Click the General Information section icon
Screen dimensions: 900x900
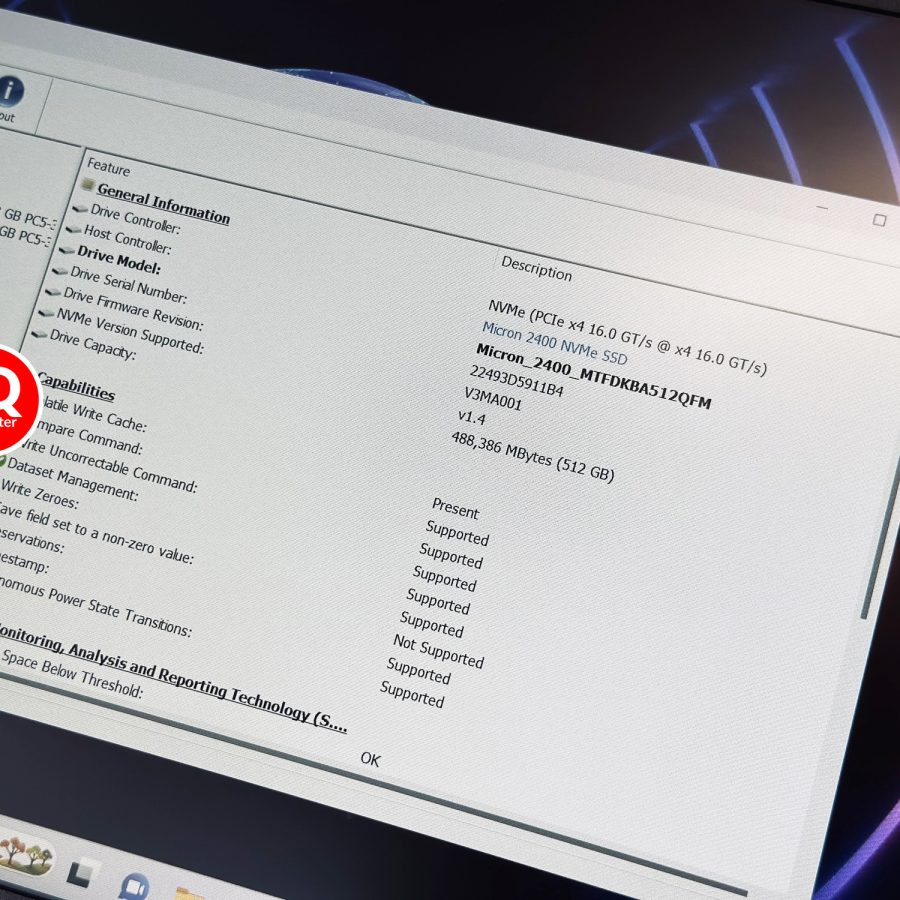pos(88,184)
